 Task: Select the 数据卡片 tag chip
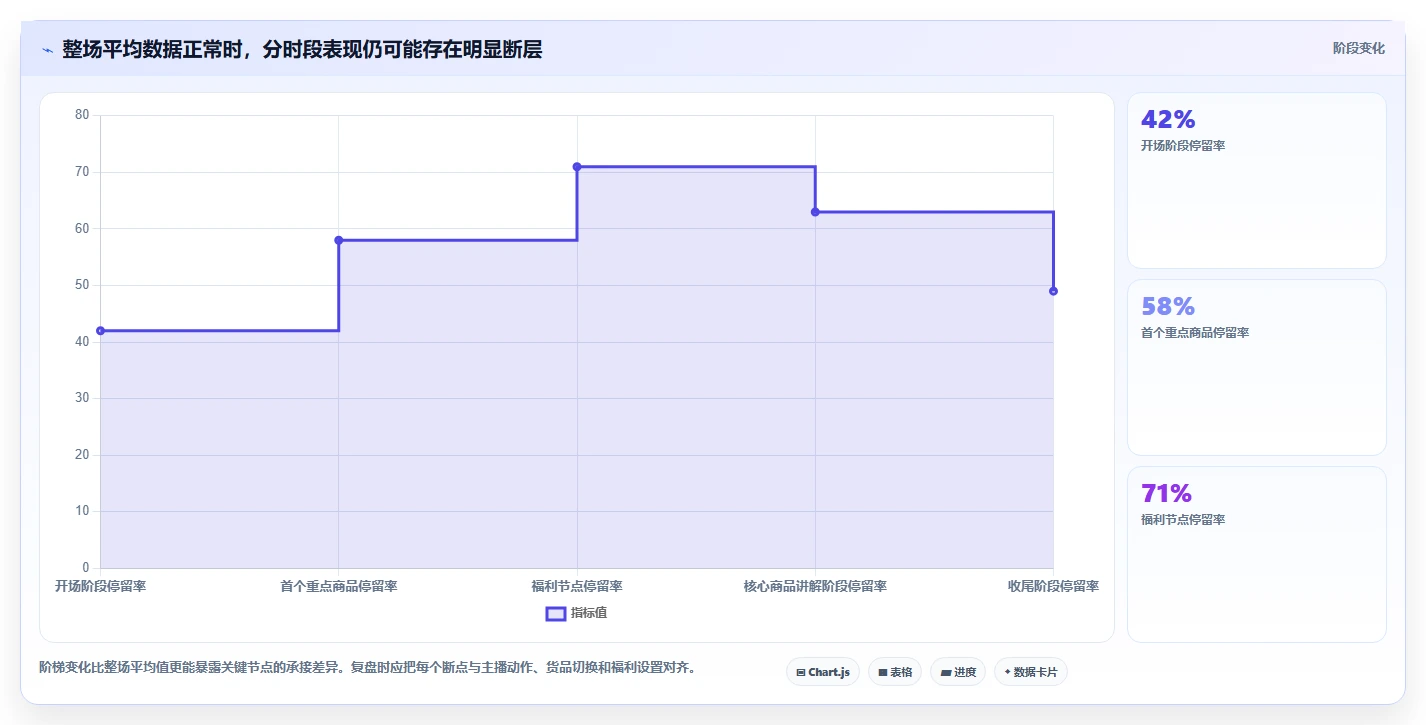(x=1031, y=672)
